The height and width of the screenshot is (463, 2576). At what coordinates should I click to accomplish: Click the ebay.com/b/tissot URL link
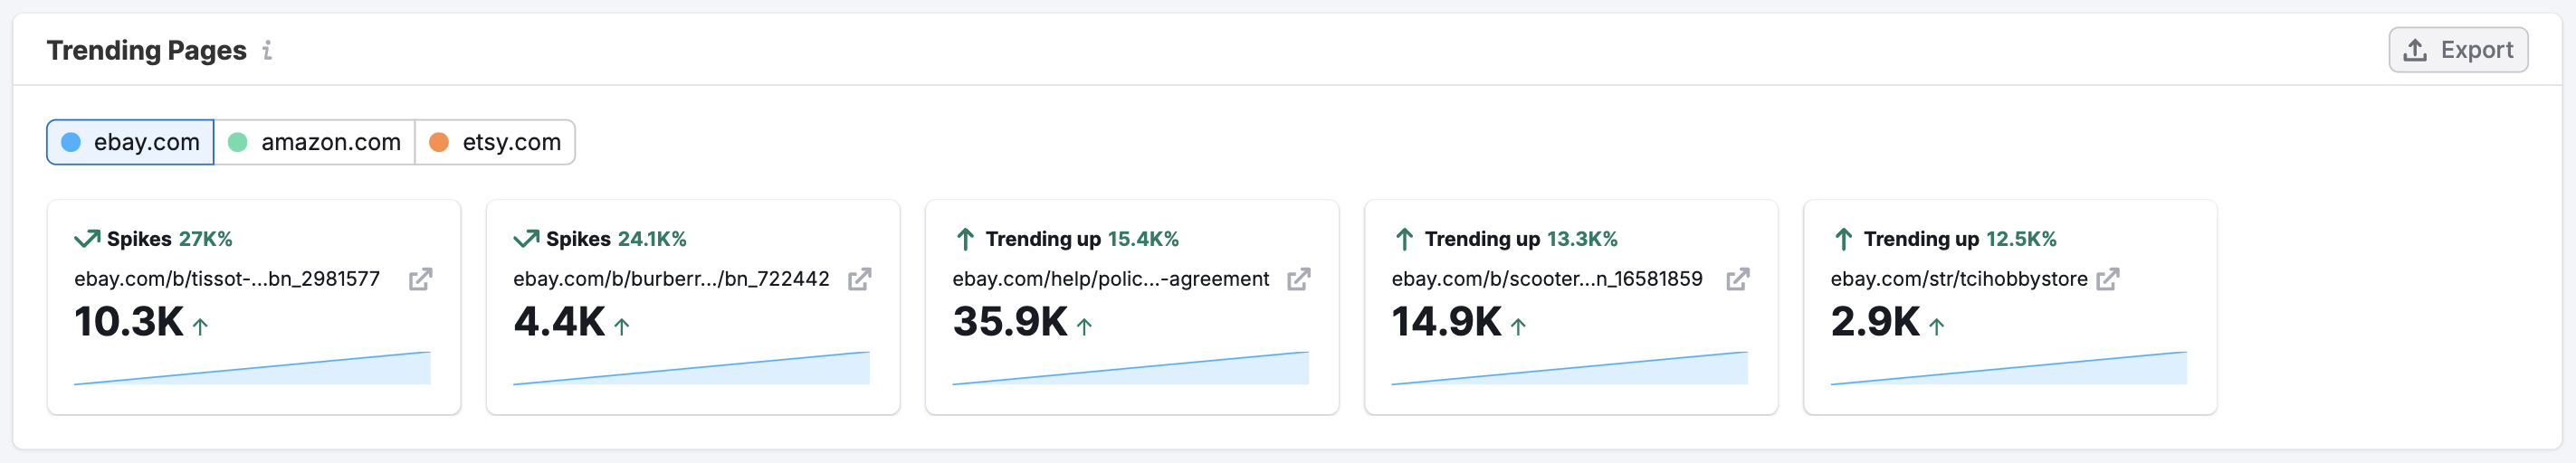pos(227,279)
